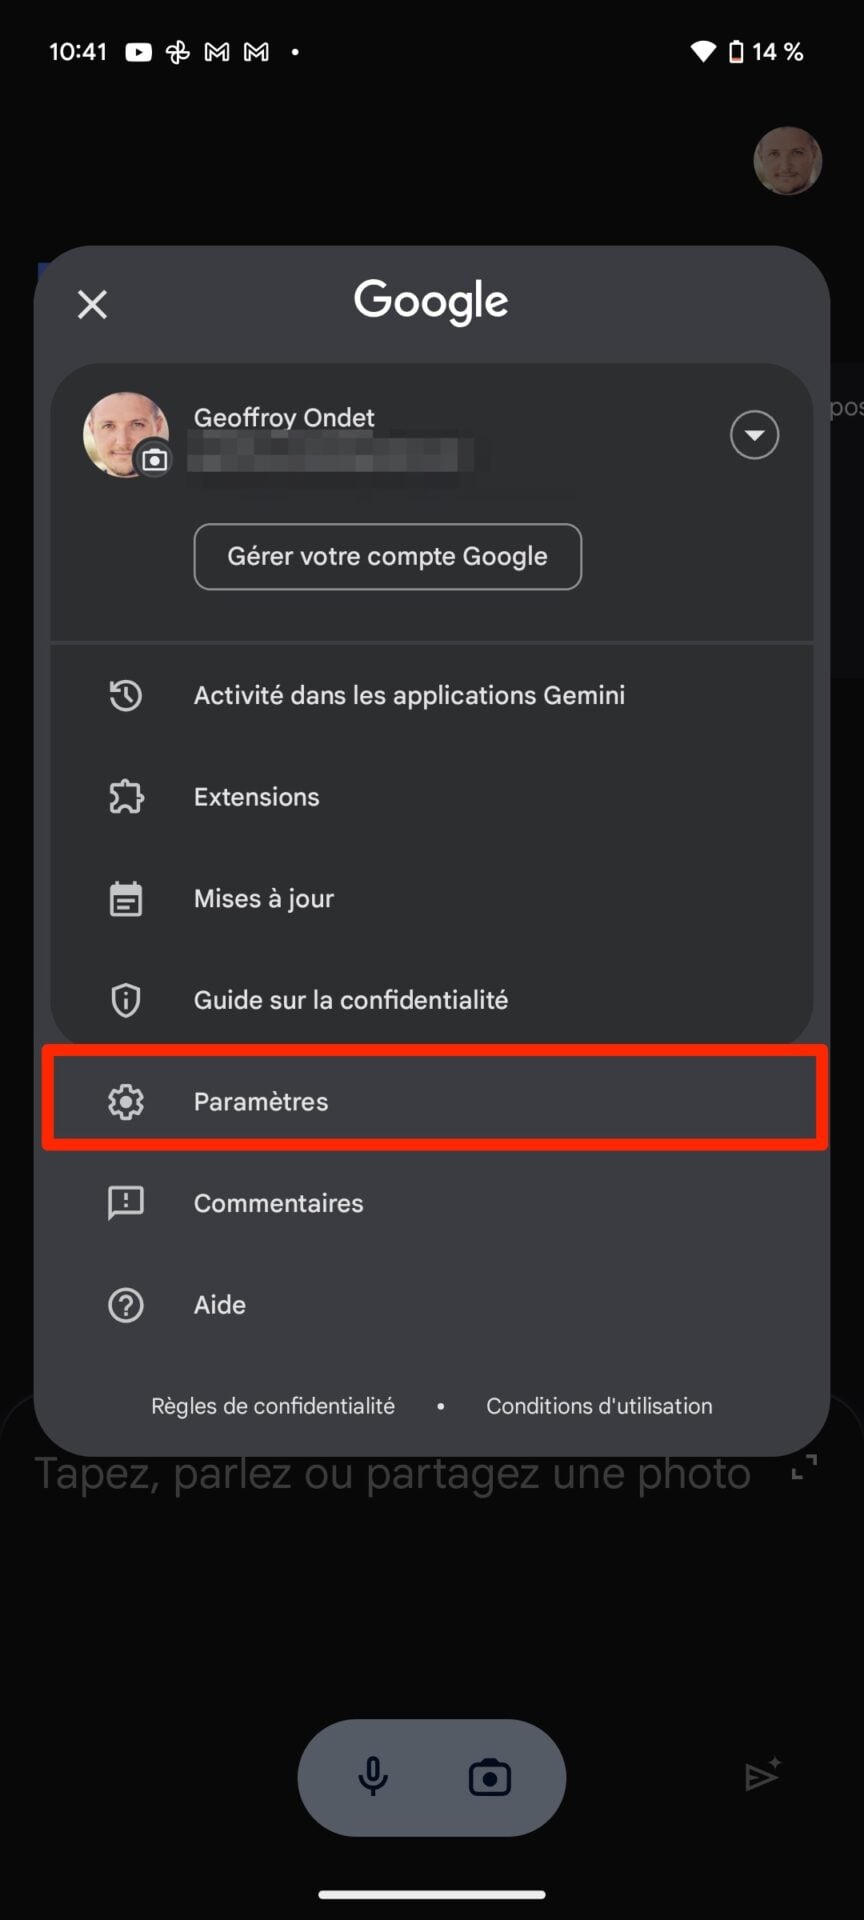The image size is (864, 1920).
Task: Tap the privacy shield icon
Action: pos(126,1000)
